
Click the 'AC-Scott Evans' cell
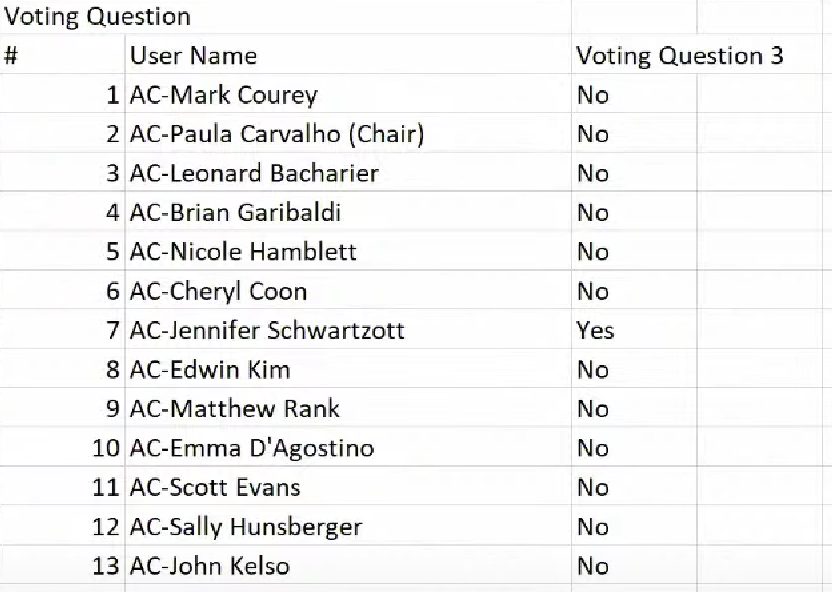coord(215,488)
